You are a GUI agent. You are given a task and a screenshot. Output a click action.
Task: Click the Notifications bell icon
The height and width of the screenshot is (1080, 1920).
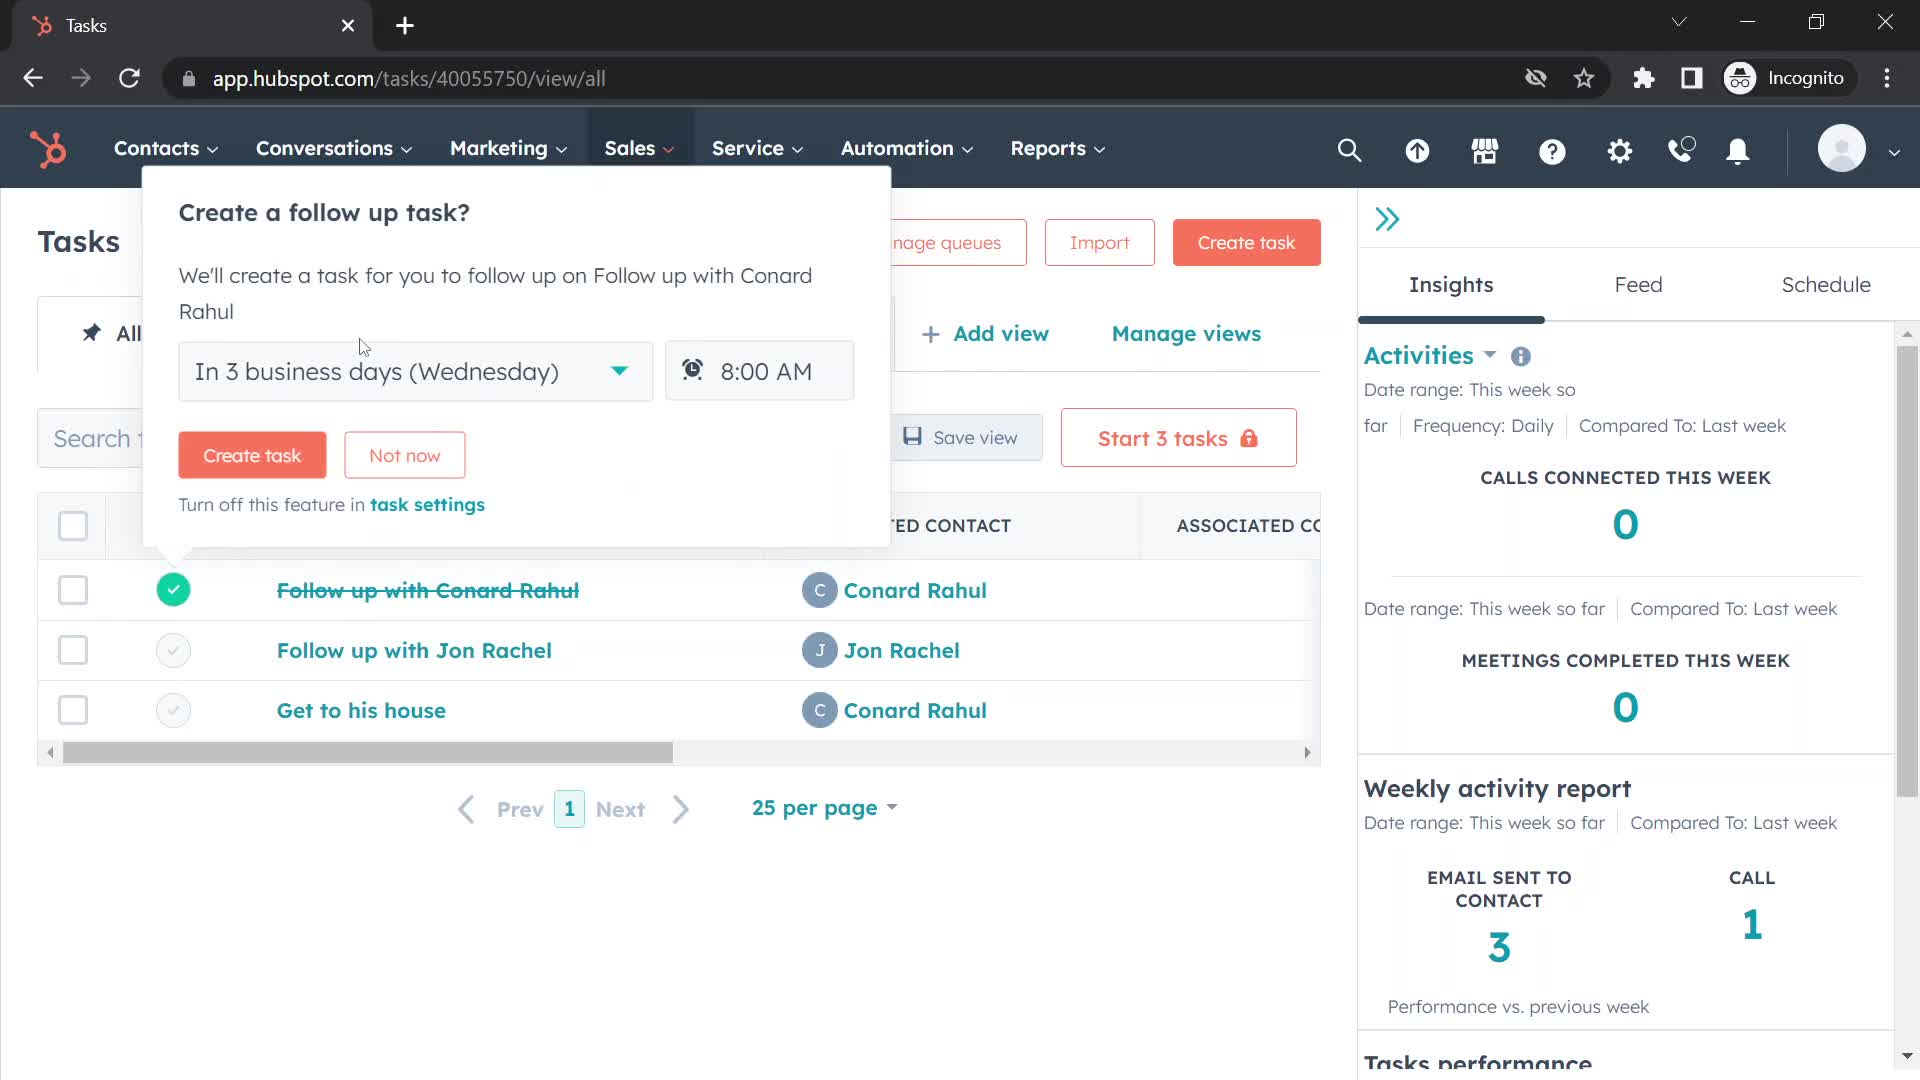[1738, 150]
